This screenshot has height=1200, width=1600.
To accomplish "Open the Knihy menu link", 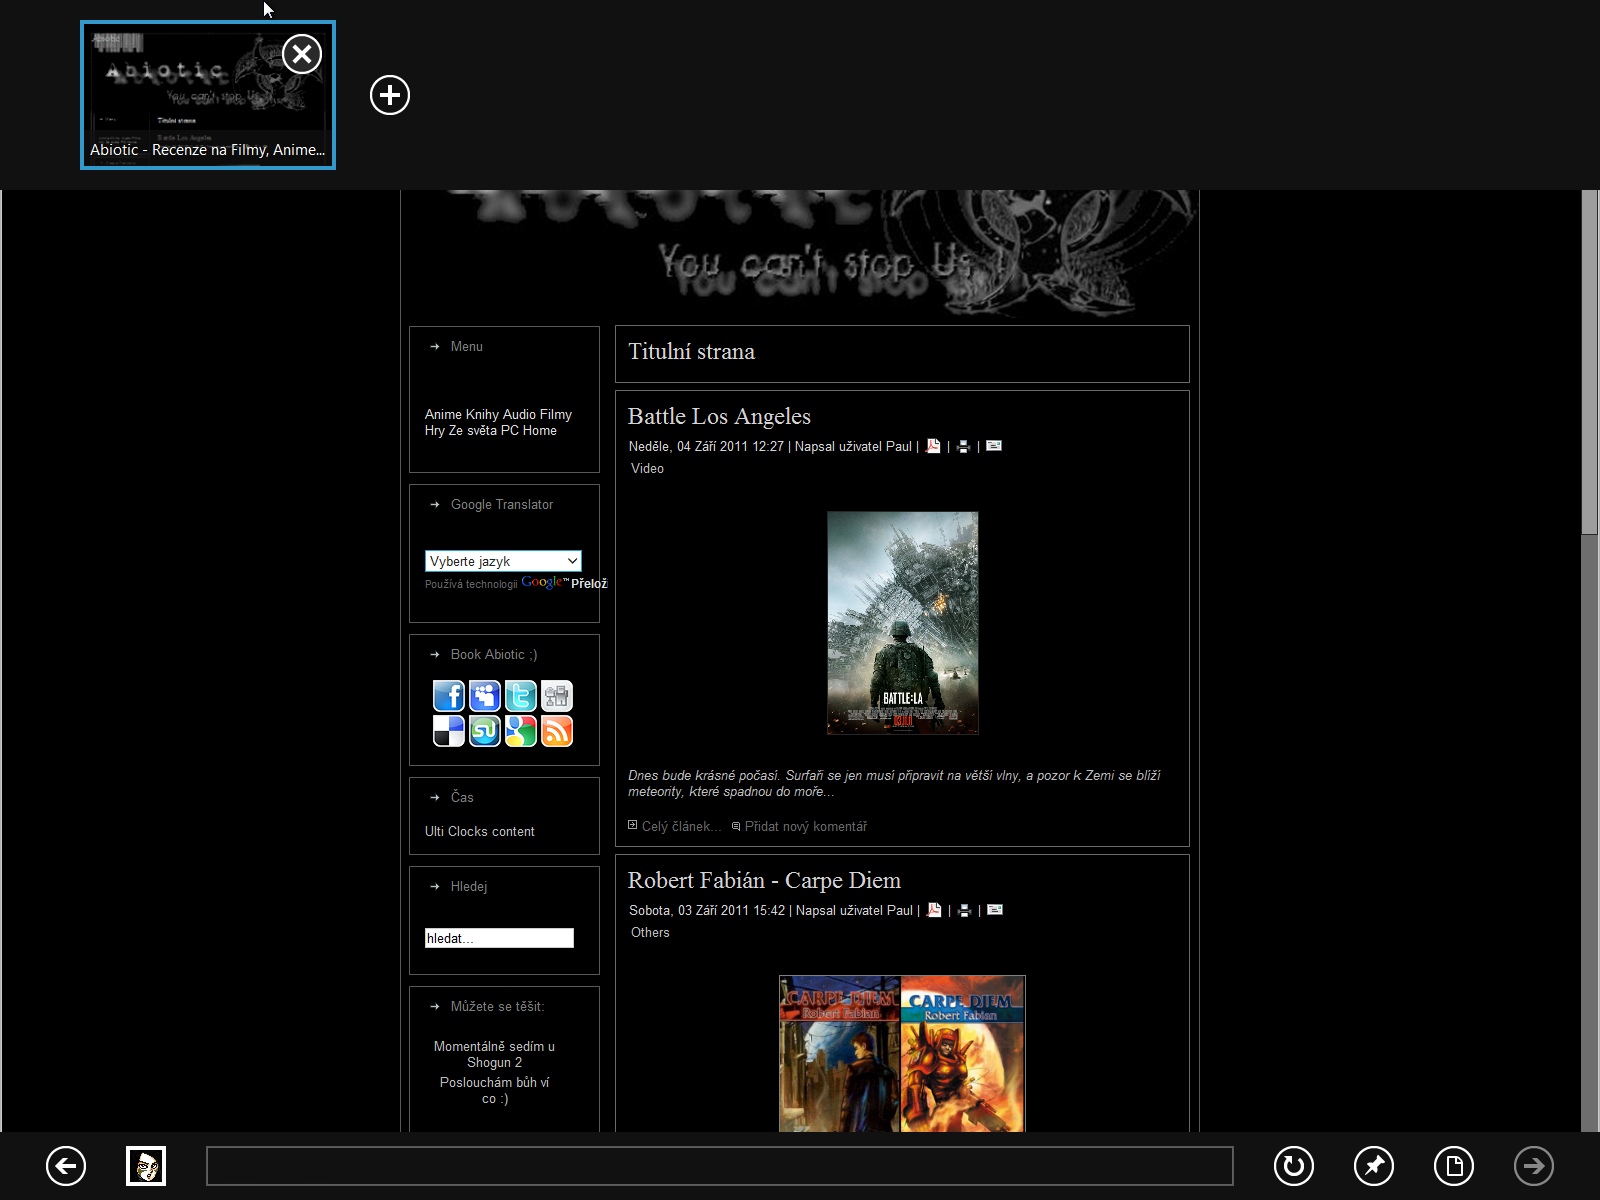I will (x=482, y=414).
